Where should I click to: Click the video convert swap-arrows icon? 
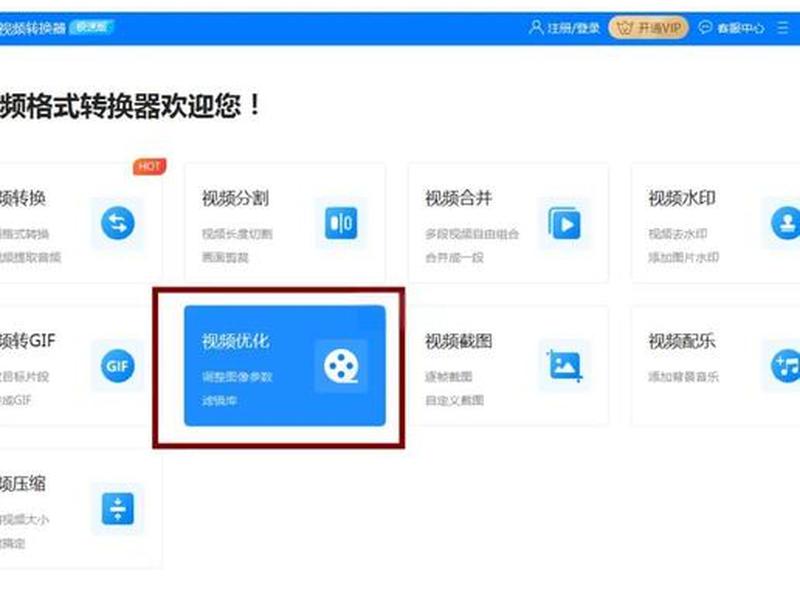(118, 223)
